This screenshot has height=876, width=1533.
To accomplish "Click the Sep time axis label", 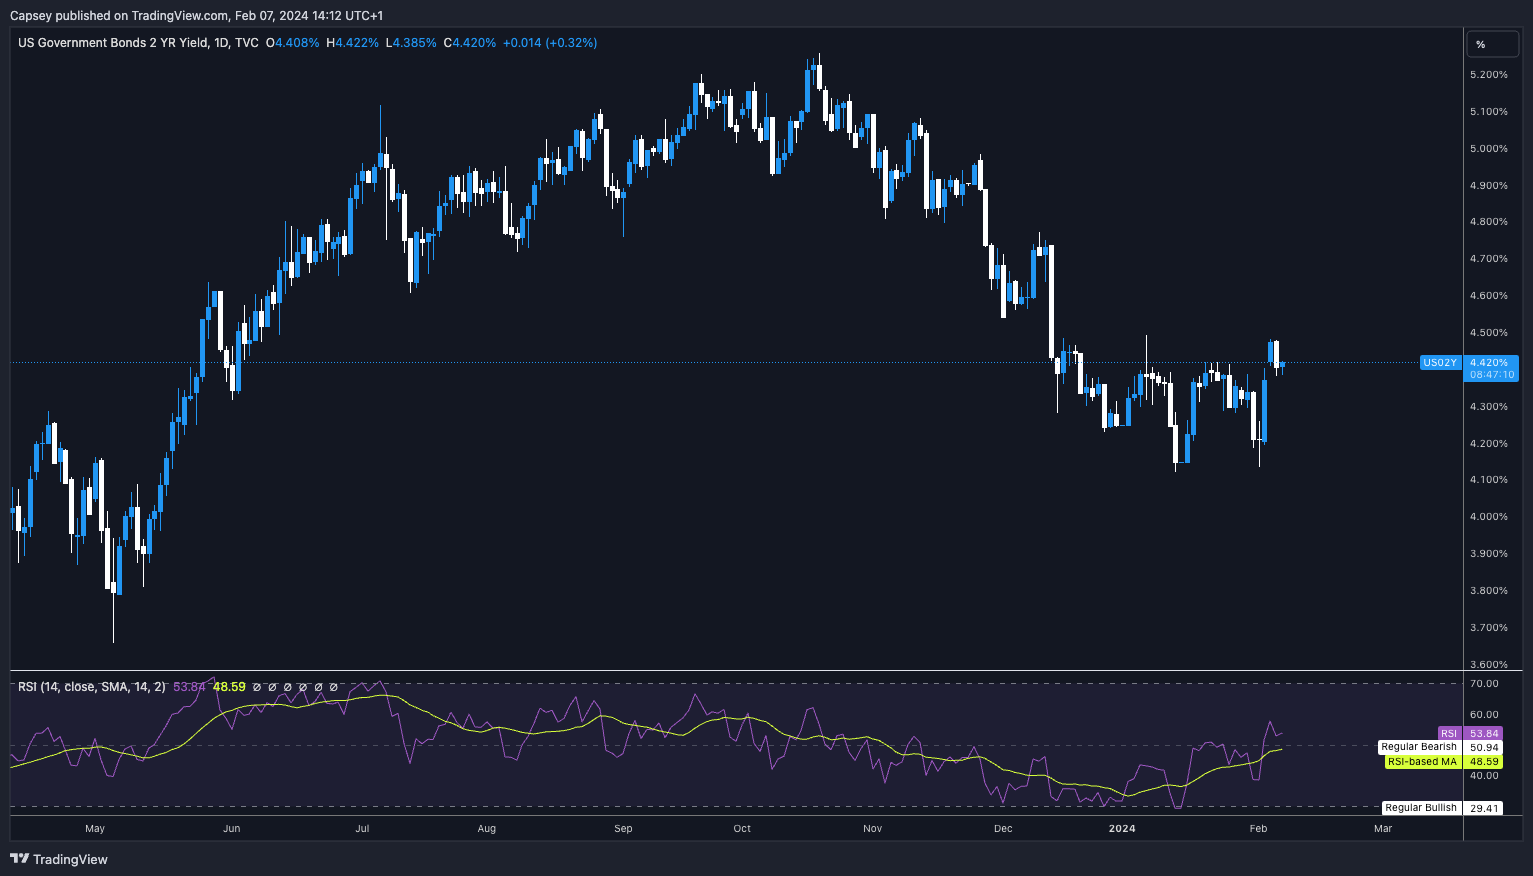I will [623, 828].
